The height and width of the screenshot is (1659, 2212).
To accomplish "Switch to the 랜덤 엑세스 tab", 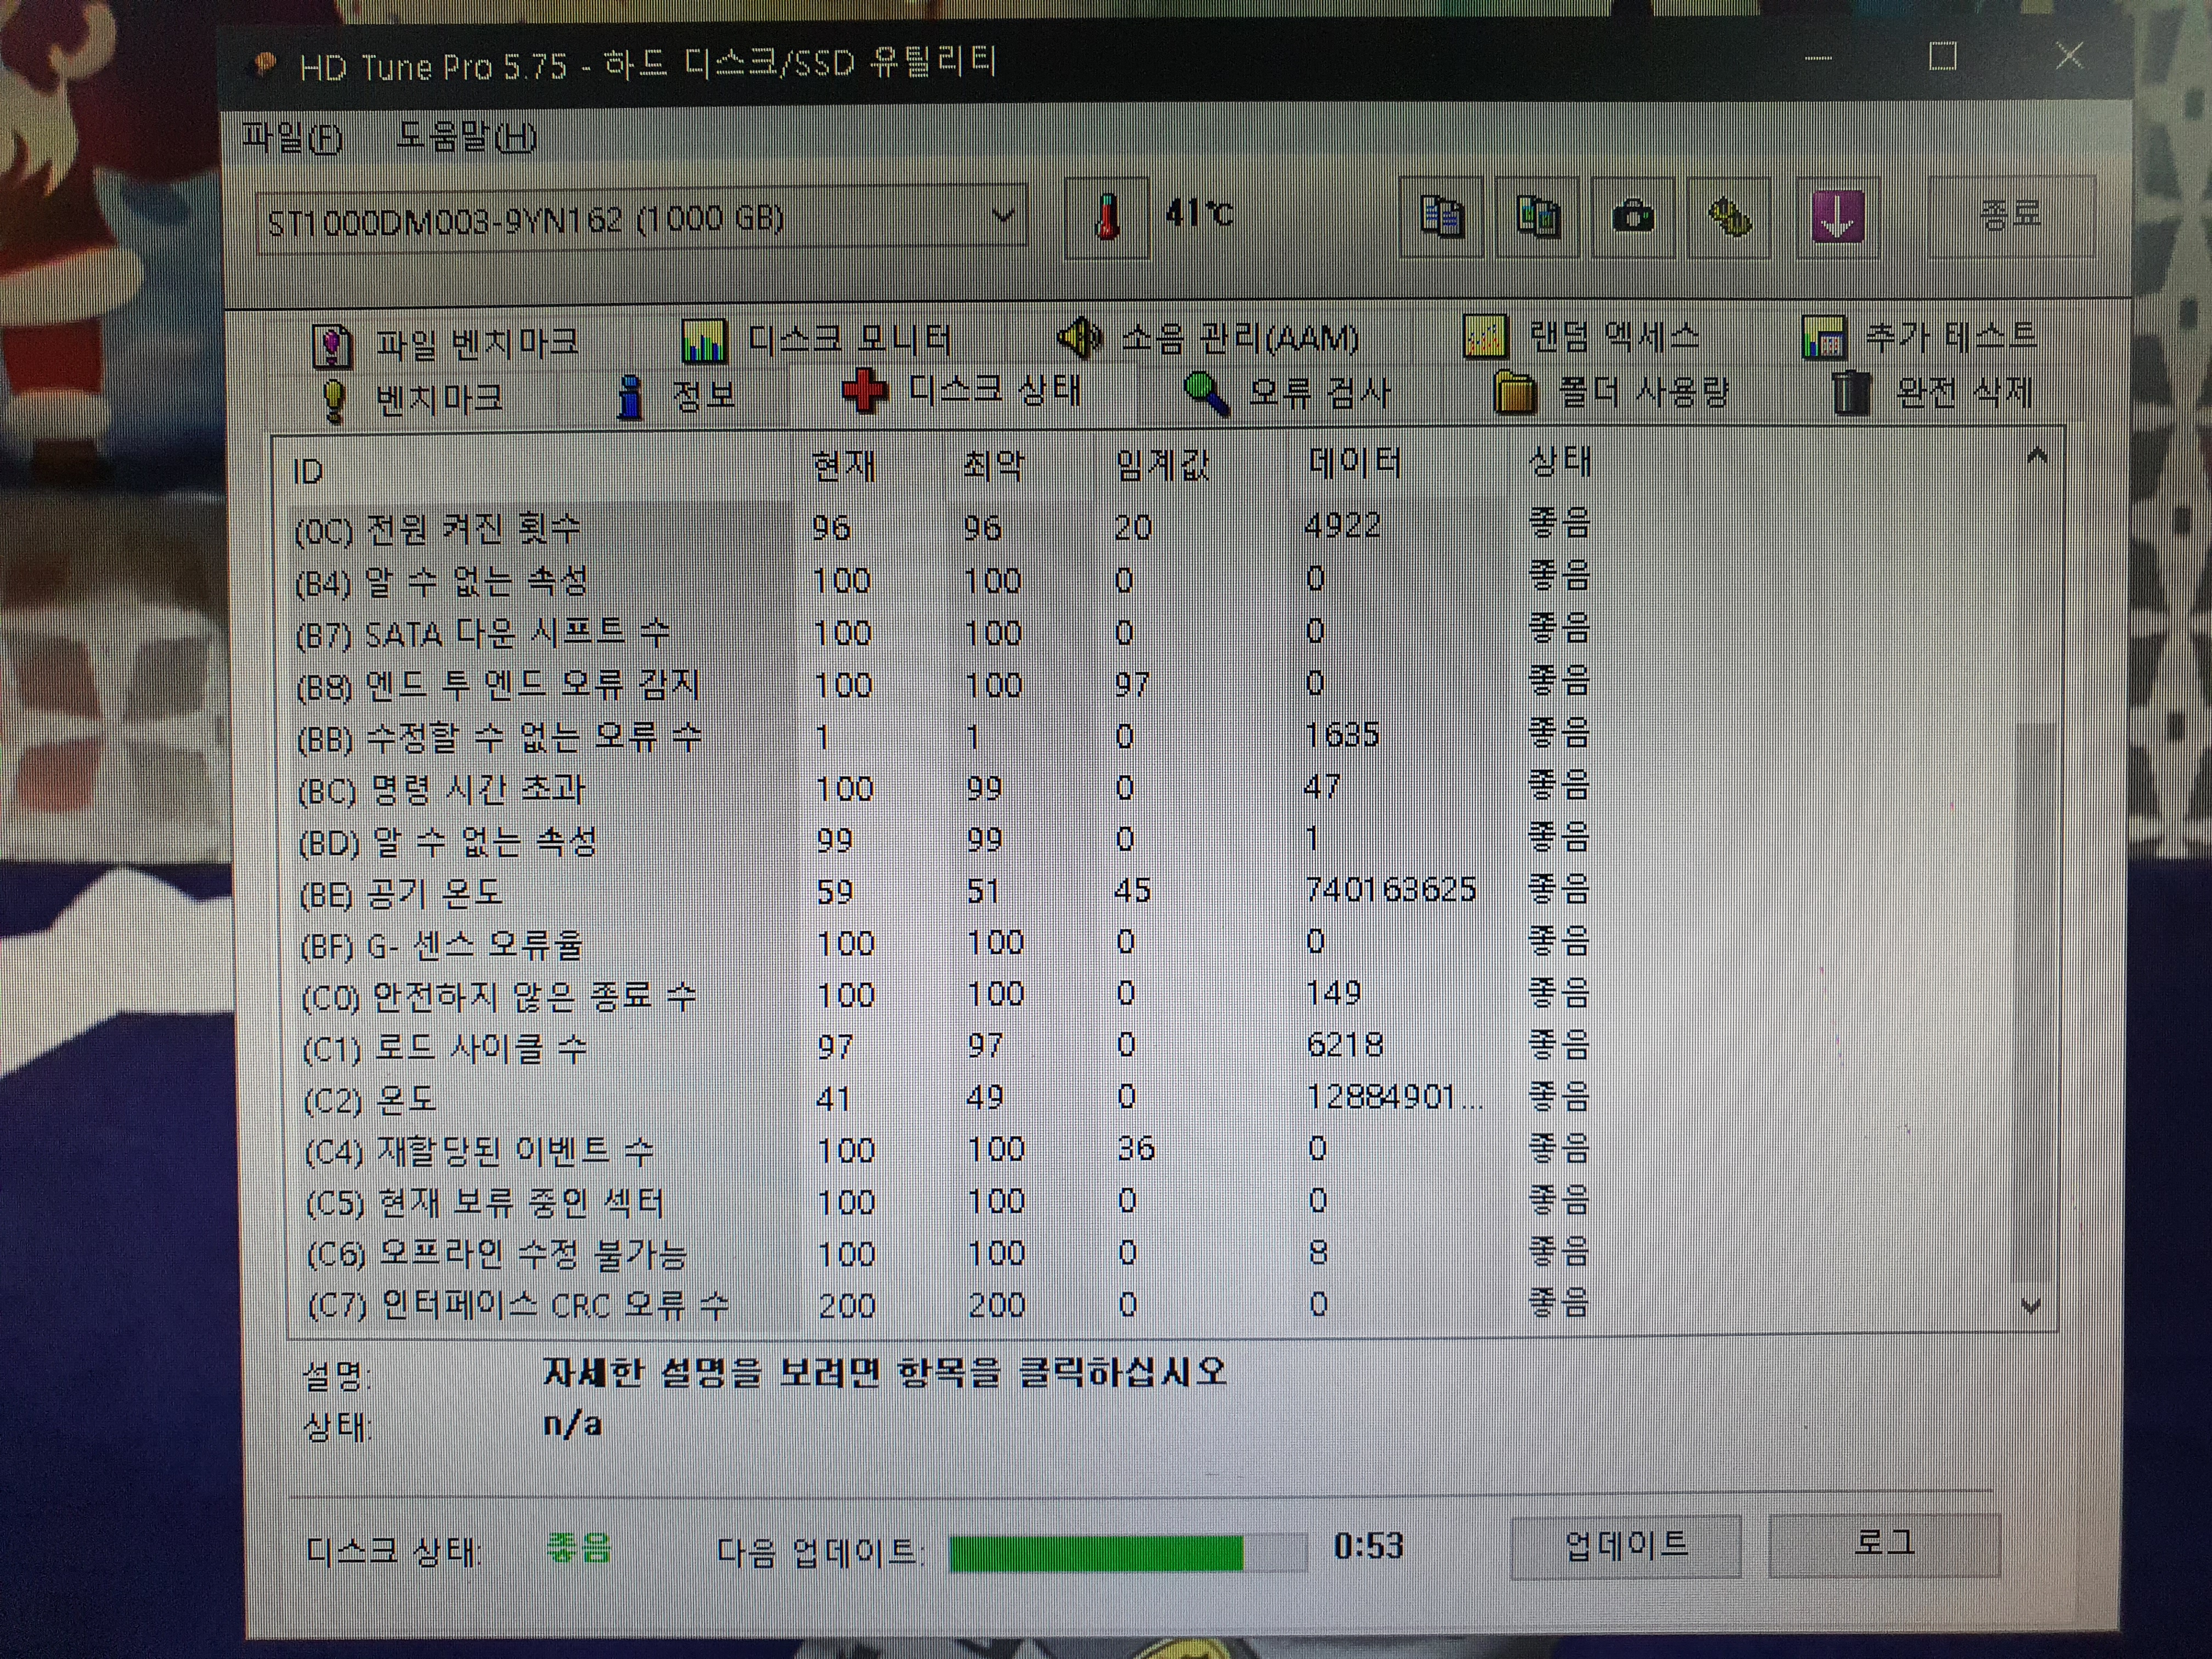I will tap(1582, 336).
